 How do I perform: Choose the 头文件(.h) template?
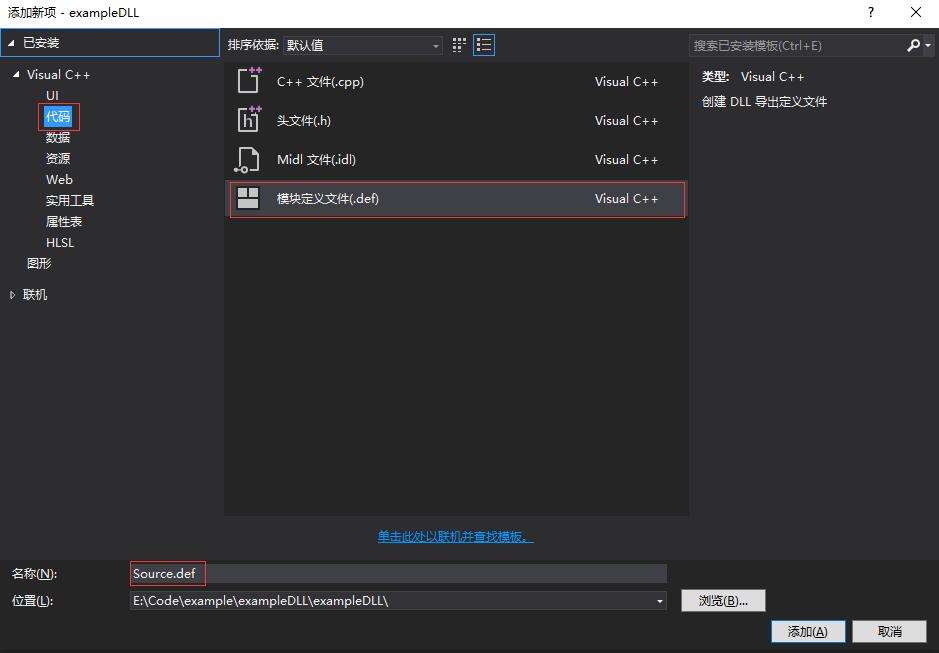tap(456, 120)
